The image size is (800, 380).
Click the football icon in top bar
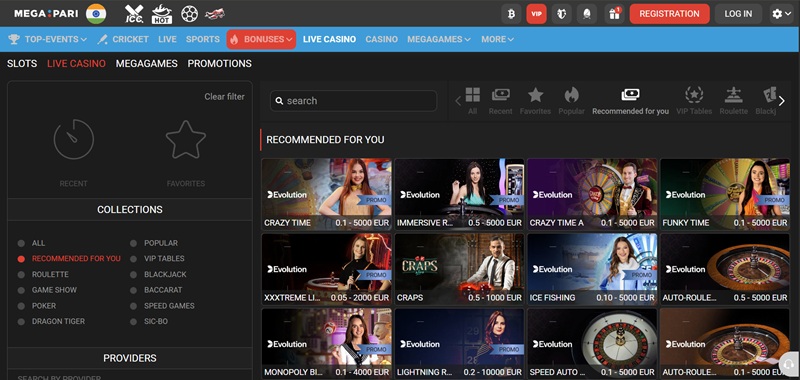(189, 14)
